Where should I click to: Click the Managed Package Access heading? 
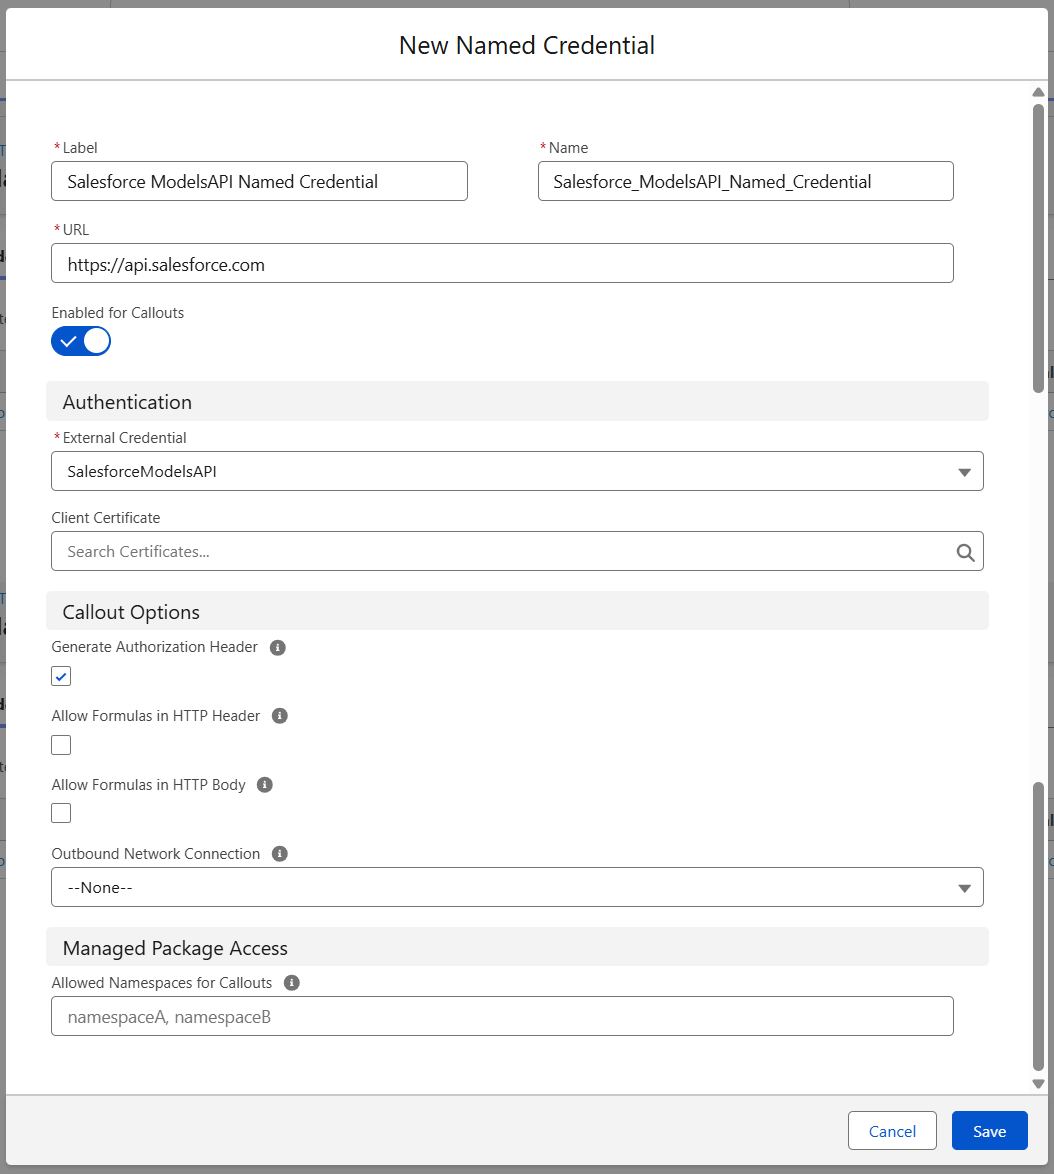(175, 948)
